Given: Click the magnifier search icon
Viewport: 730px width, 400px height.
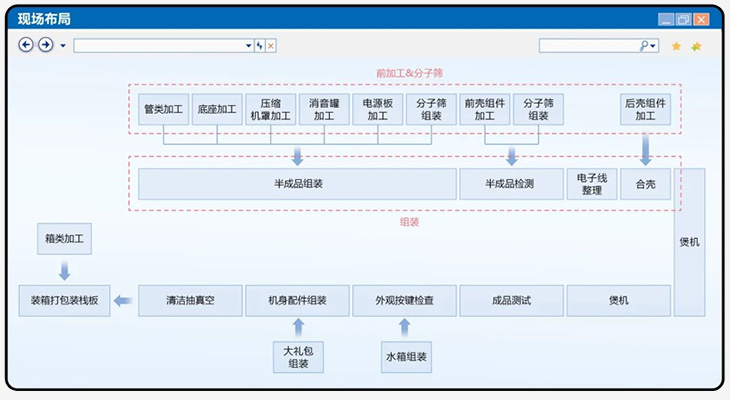Looking at the screenshot, I should click(644, 46).
